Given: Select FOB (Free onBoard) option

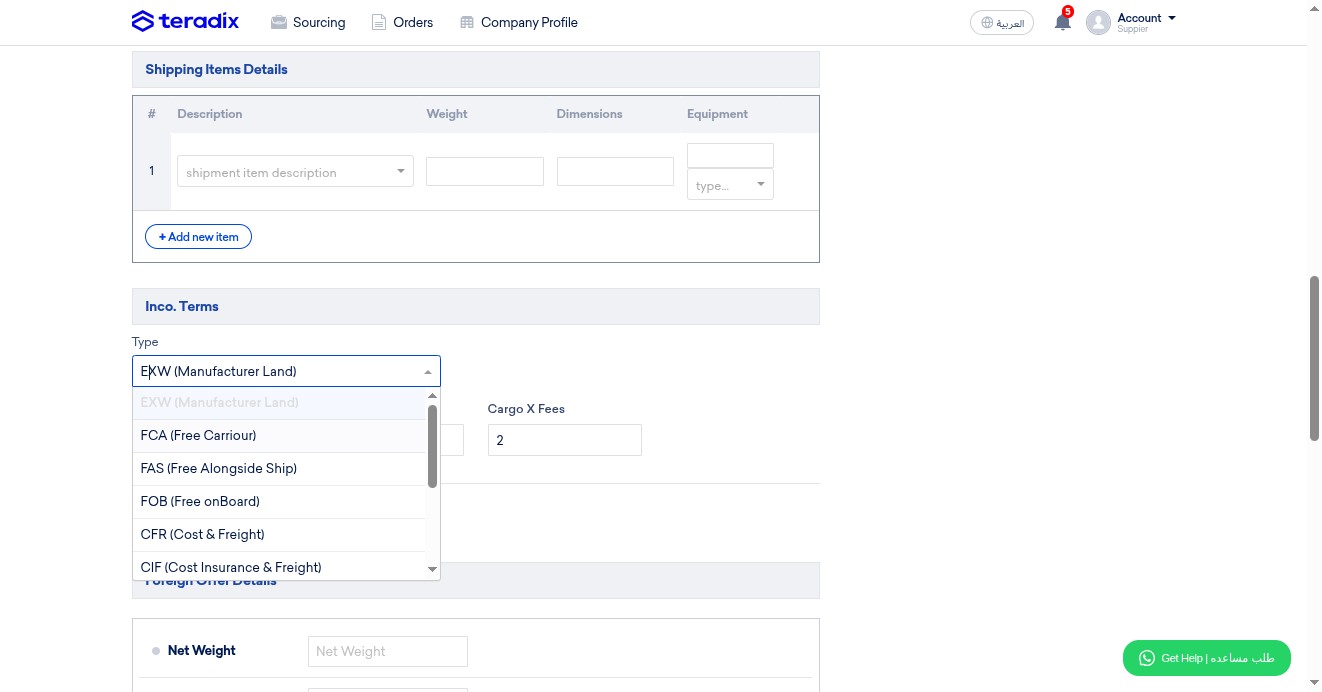Looking at the screenshot, I should tap(279, 502).
